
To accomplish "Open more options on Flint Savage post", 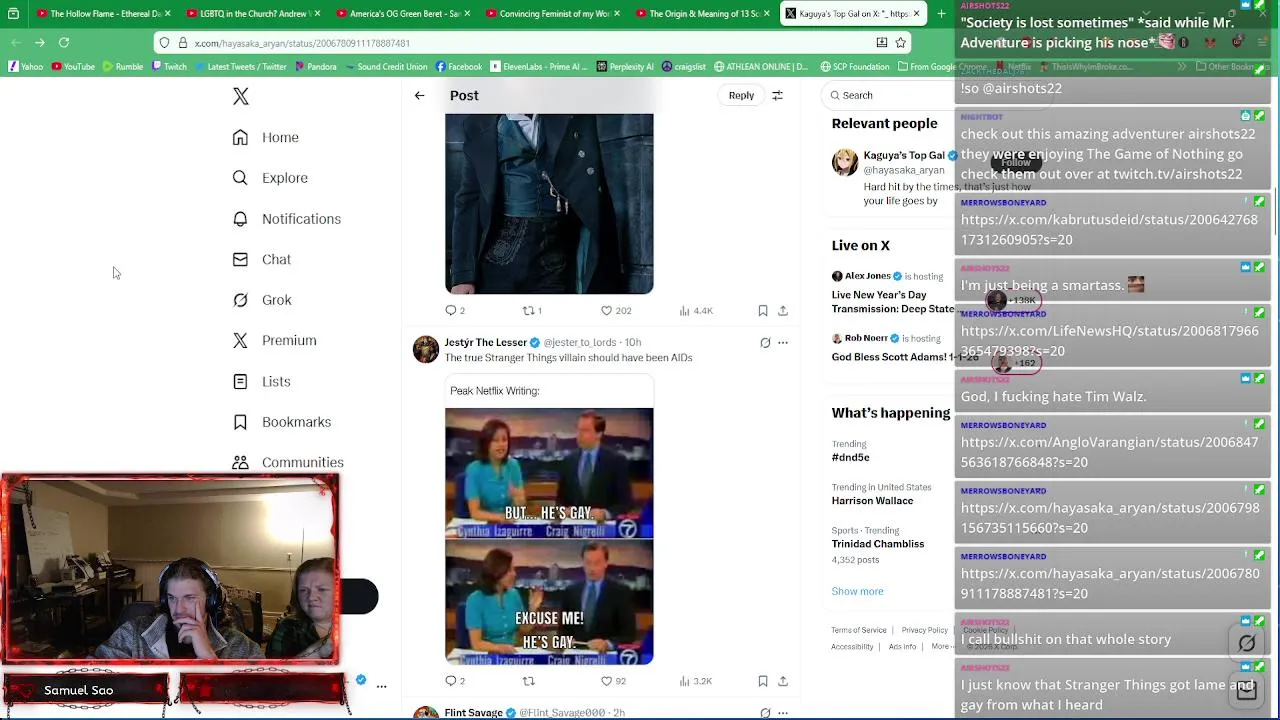I will (783, 713).
